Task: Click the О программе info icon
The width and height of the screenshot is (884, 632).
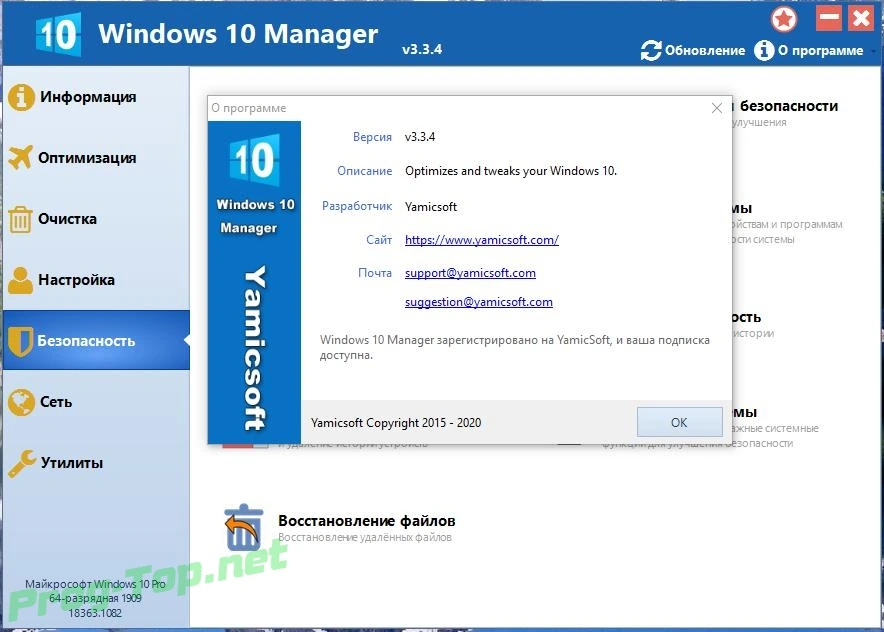Action: [x=764, y=50]
